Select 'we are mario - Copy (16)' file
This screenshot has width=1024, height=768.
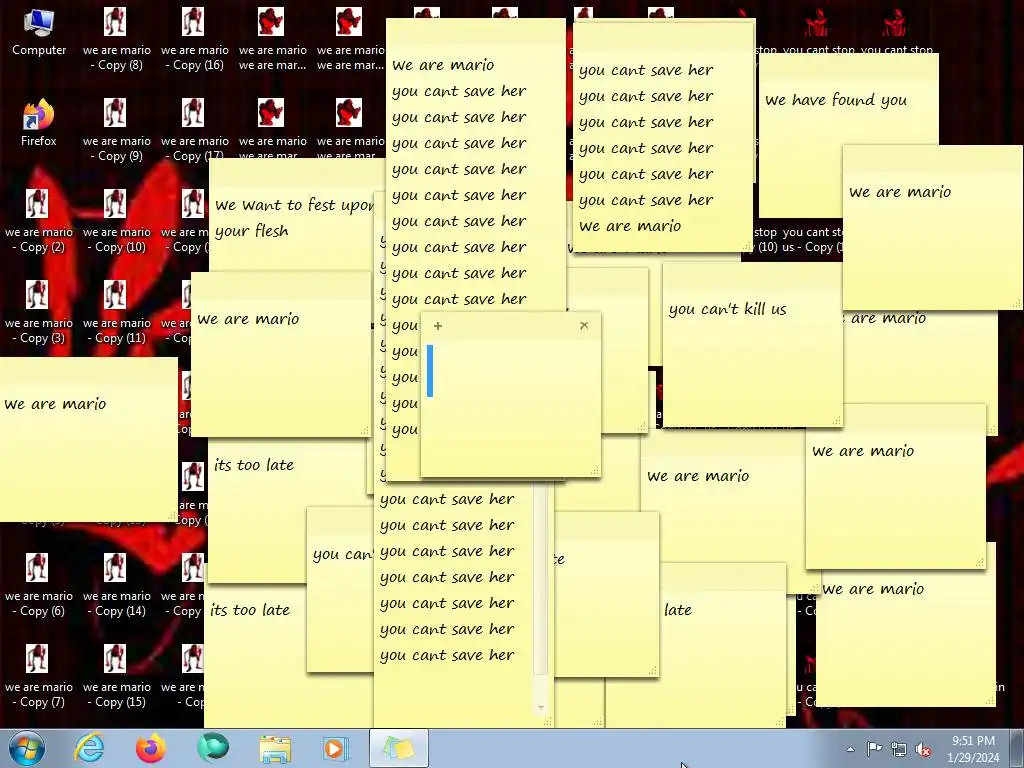click(x=195, y=39)
